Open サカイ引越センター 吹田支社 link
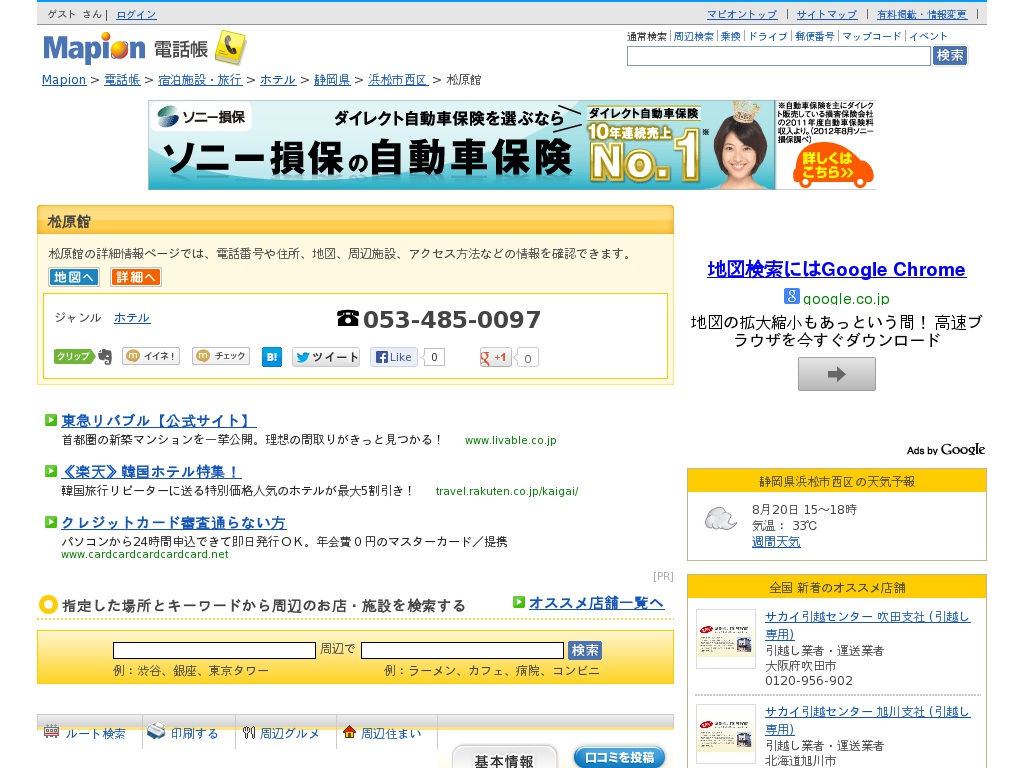This screenshot has height=768, width=1024. (867, 625)
